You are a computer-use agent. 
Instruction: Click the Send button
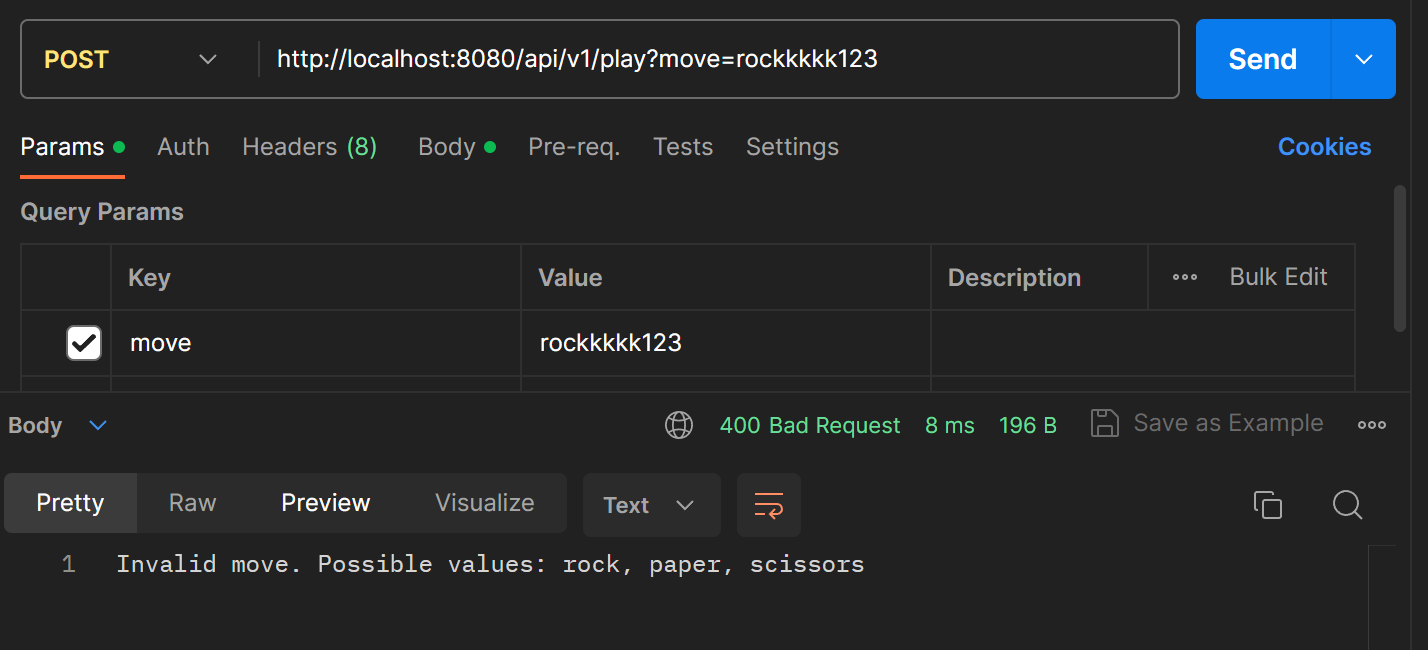tap(1262, 59)
